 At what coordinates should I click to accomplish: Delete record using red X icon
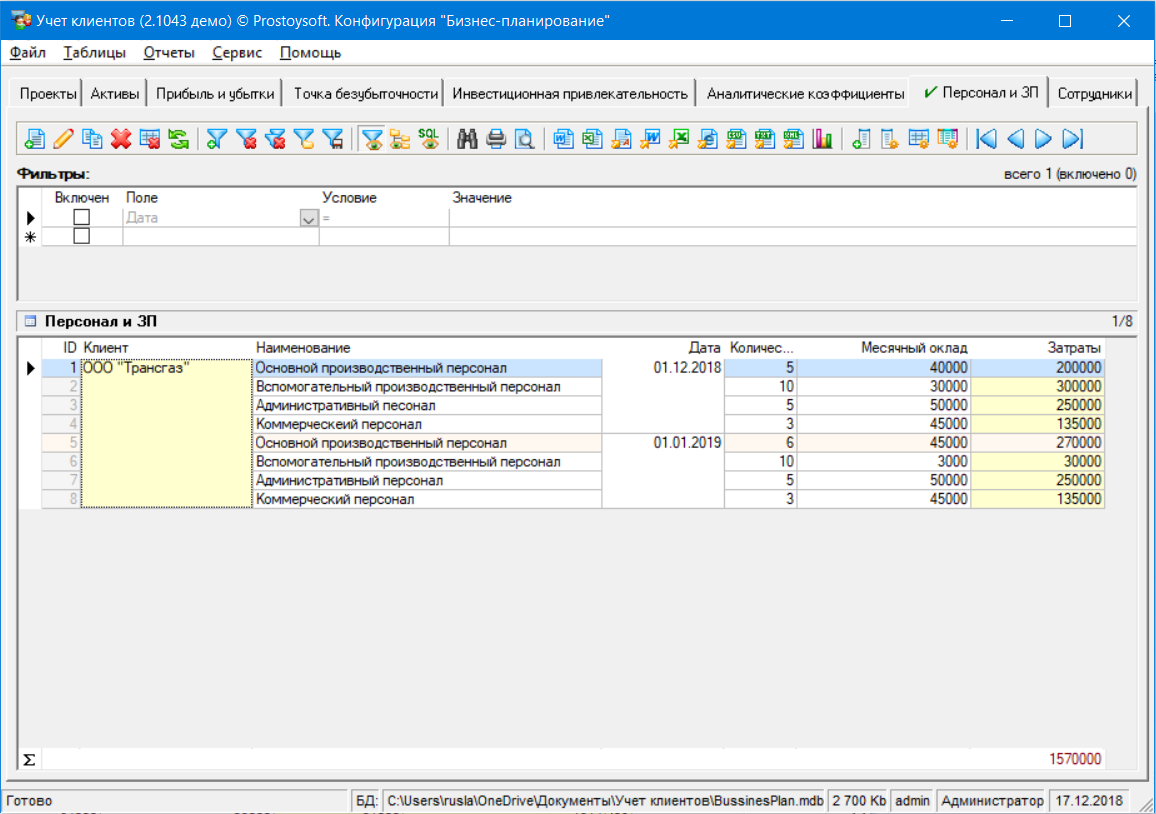[x=121, y=139]
